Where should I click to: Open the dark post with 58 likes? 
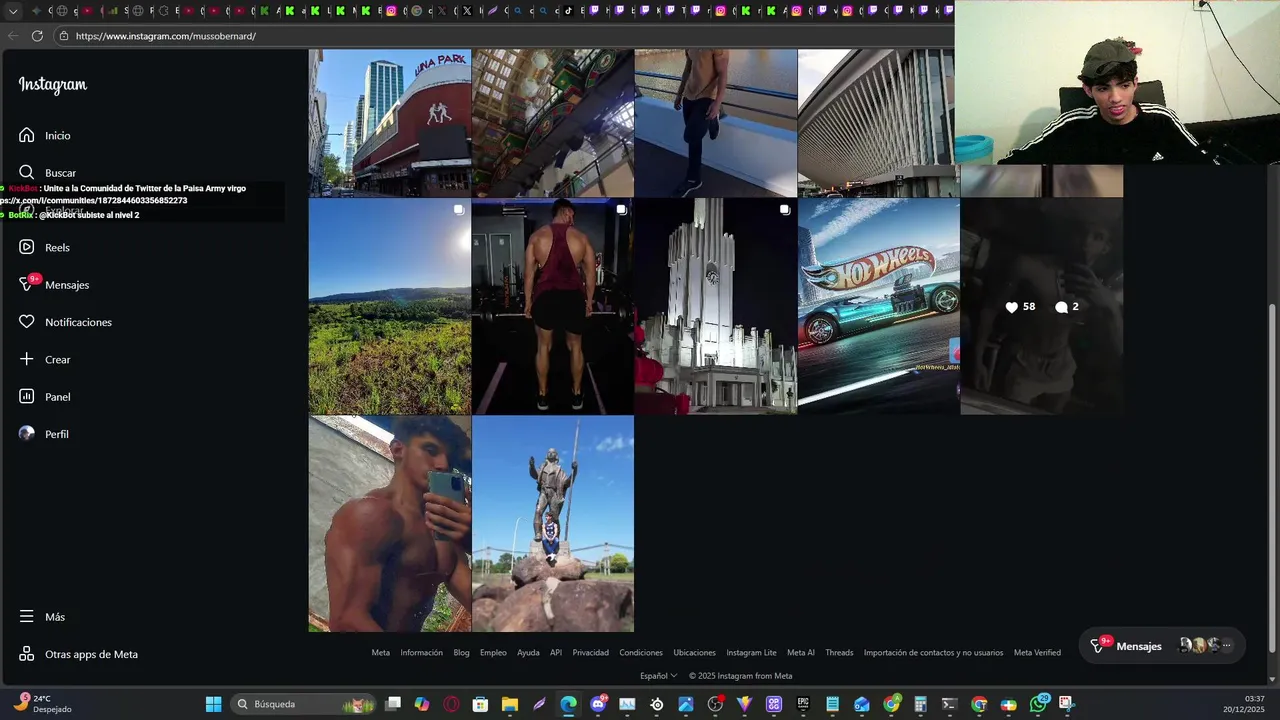(x=1042, y=306)
